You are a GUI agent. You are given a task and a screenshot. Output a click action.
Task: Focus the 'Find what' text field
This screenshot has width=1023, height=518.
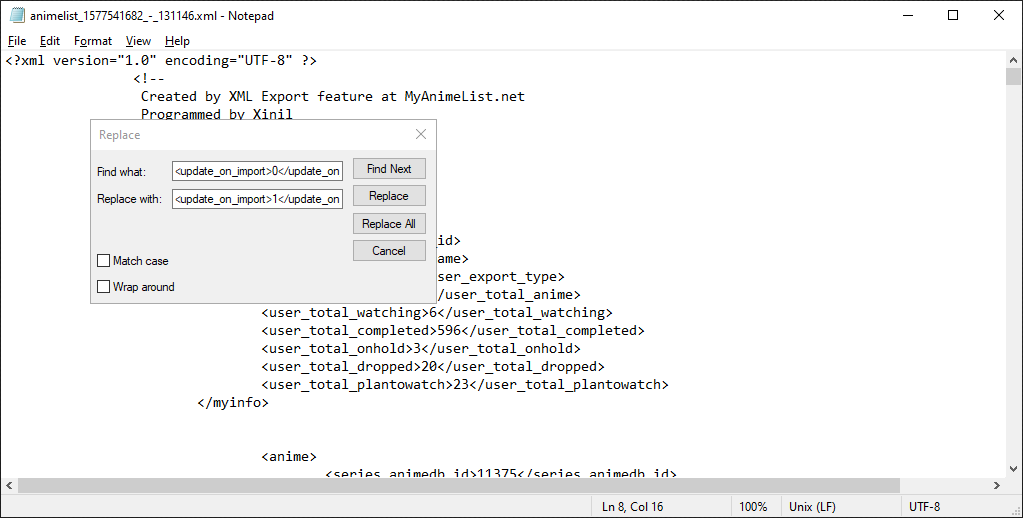[257, 171]
